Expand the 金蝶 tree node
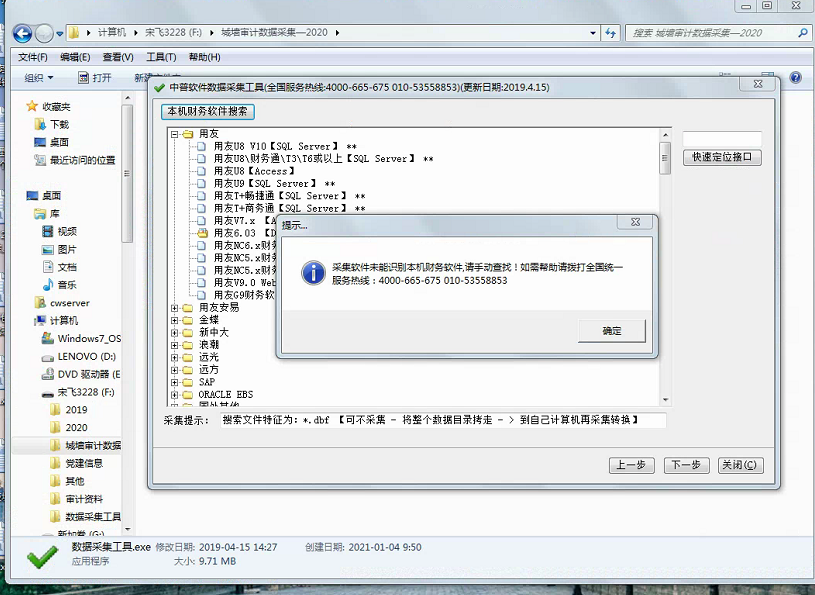Image resolution: width=815 pixels, height=595 pixels. coord(175,320)
